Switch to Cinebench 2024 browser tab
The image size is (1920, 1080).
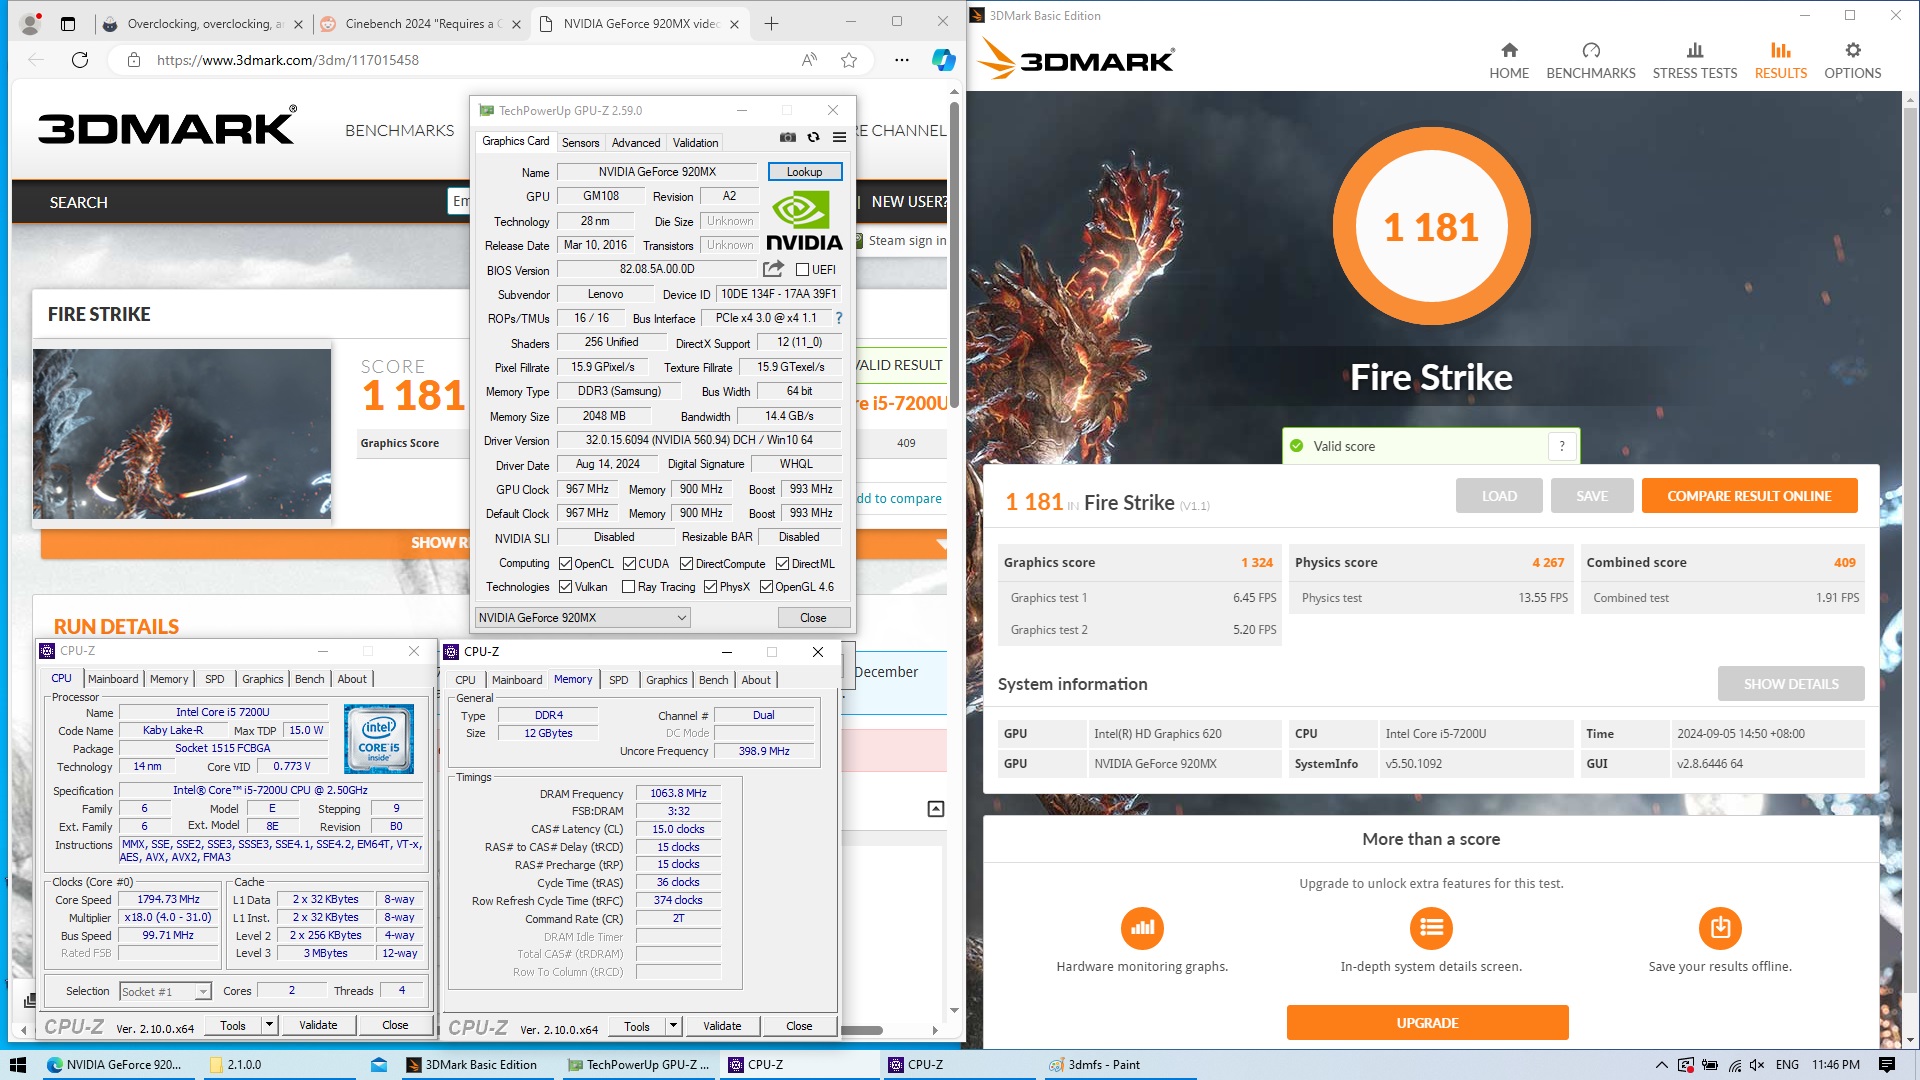click(x=423, y=24)
